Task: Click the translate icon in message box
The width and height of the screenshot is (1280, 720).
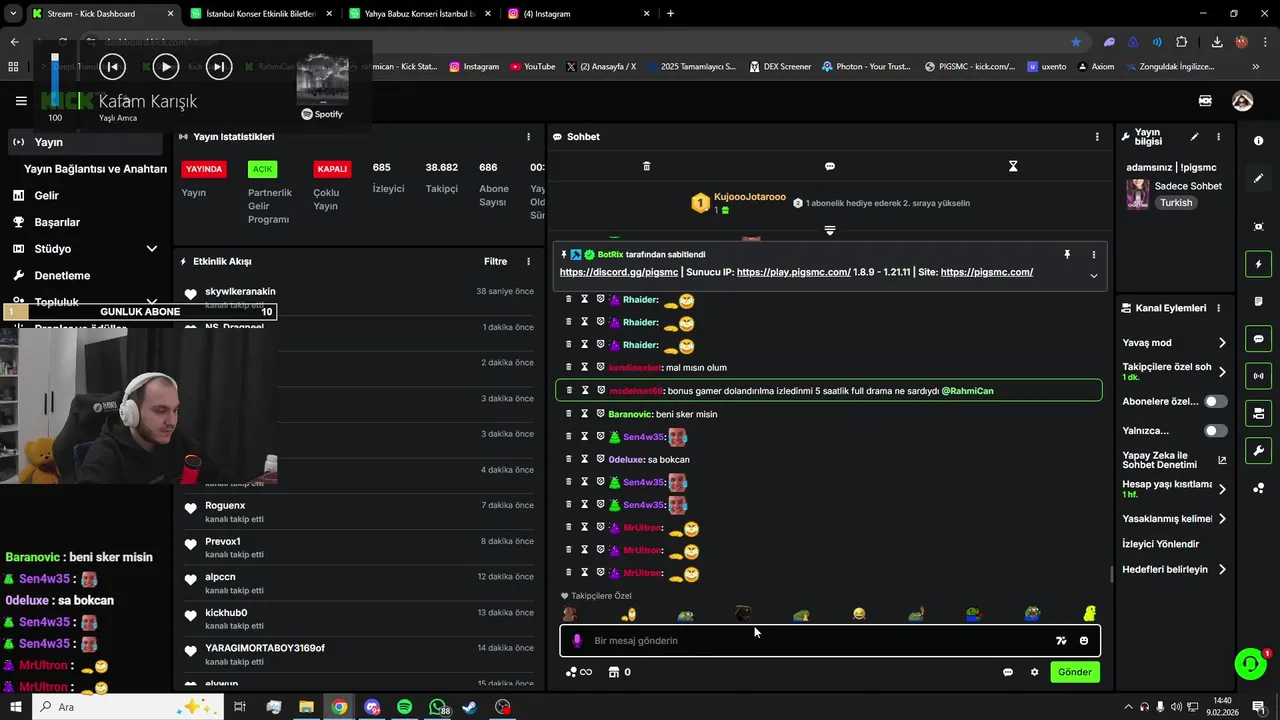Action: tap(1061, 641)
